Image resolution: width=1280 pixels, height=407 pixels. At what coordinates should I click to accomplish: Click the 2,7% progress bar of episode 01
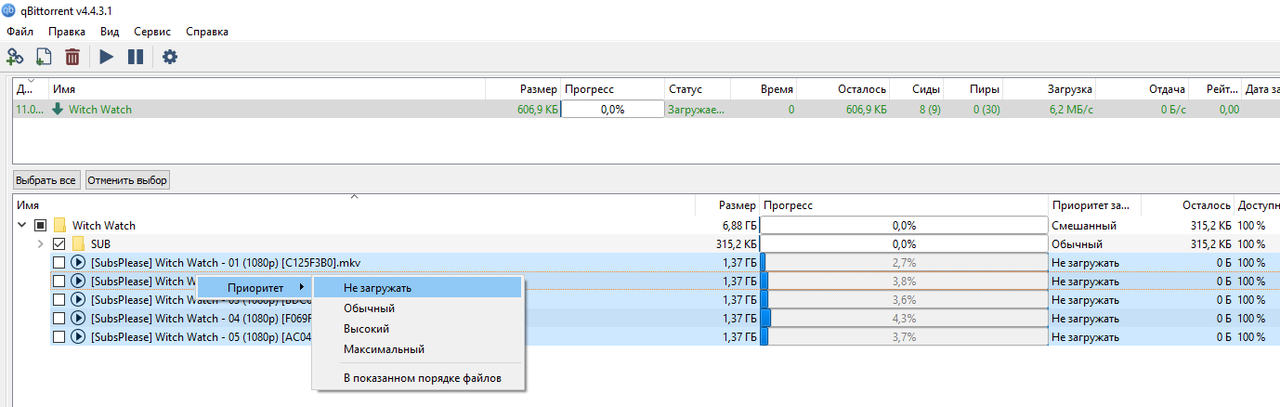coord(904,262)
